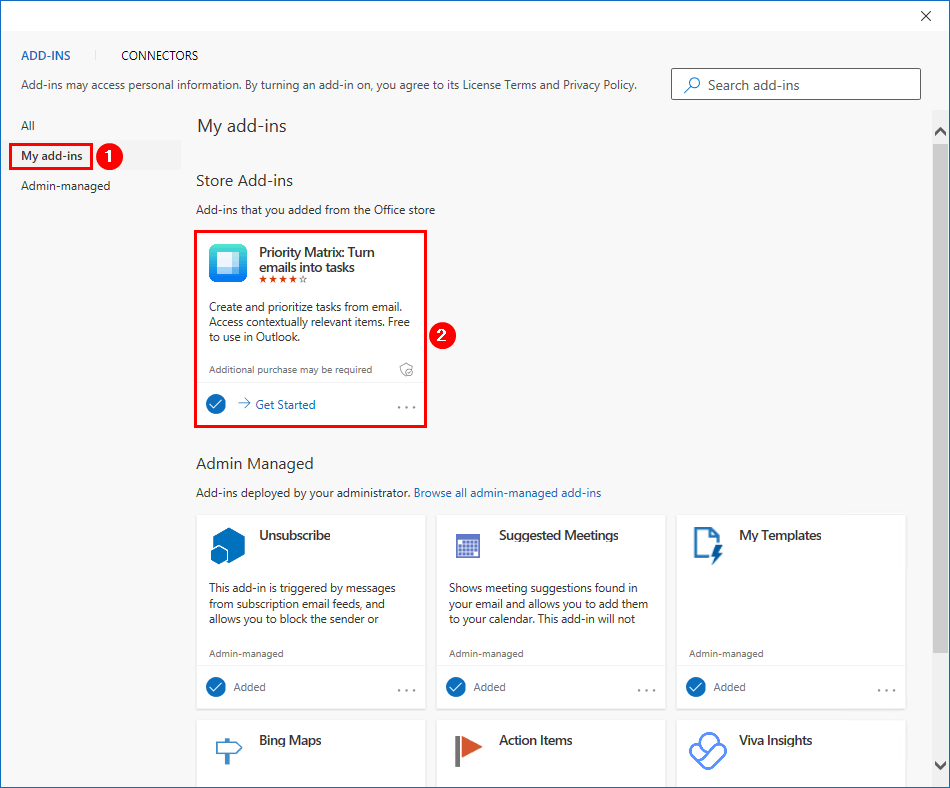
Task: Select Admin-managed in the sidebar
Action: [x=65, y=186]
